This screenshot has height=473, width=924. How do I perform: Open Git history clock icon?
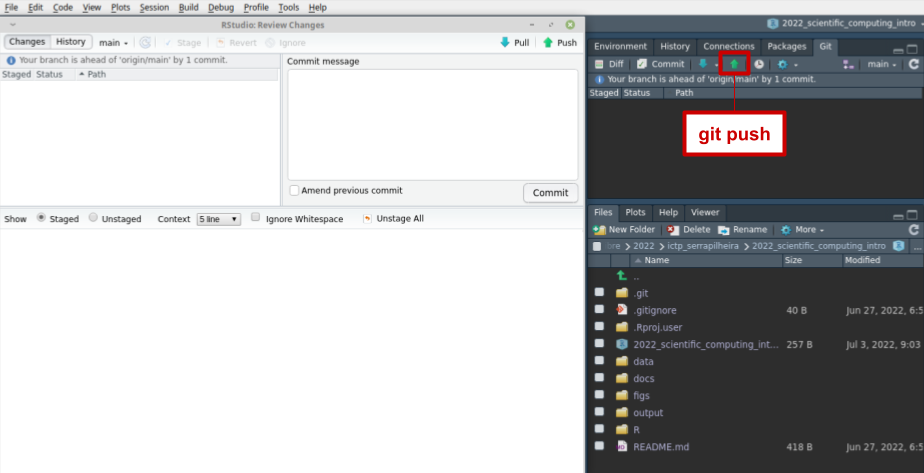click(x=759, y=64)
